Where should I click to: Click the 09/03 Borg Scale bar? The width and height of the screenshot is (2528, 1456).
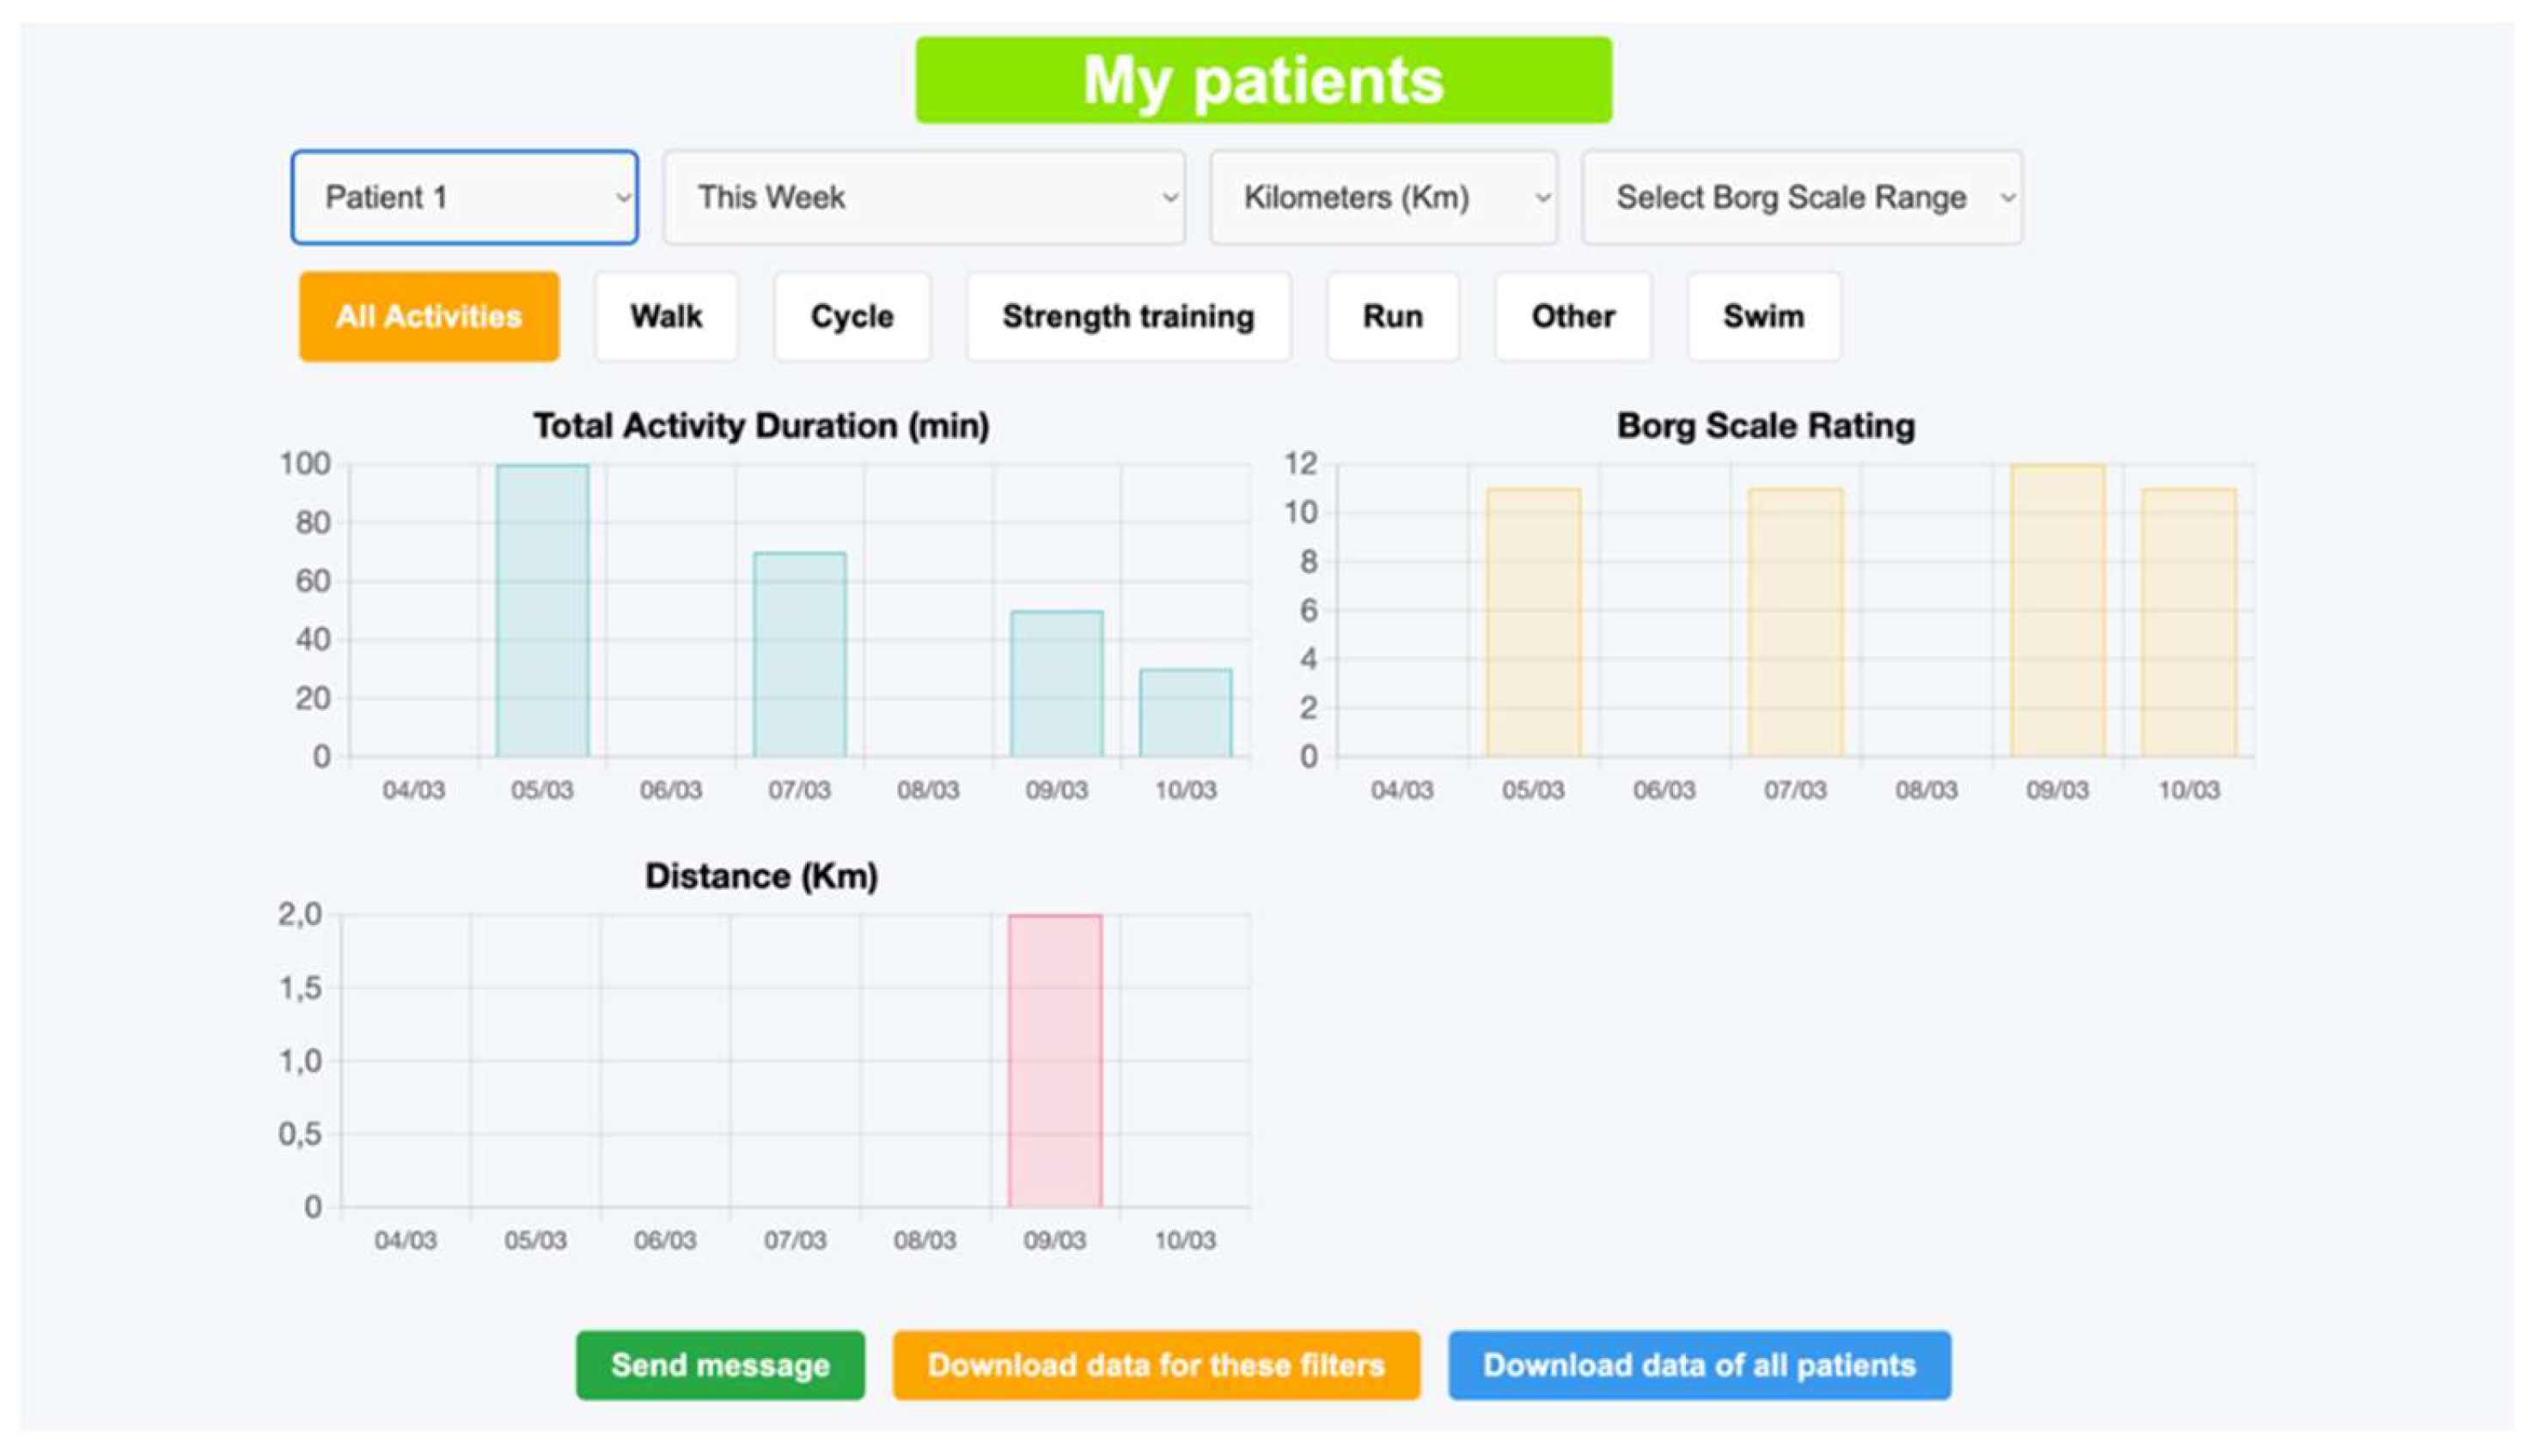click(x=2057, y=610)
